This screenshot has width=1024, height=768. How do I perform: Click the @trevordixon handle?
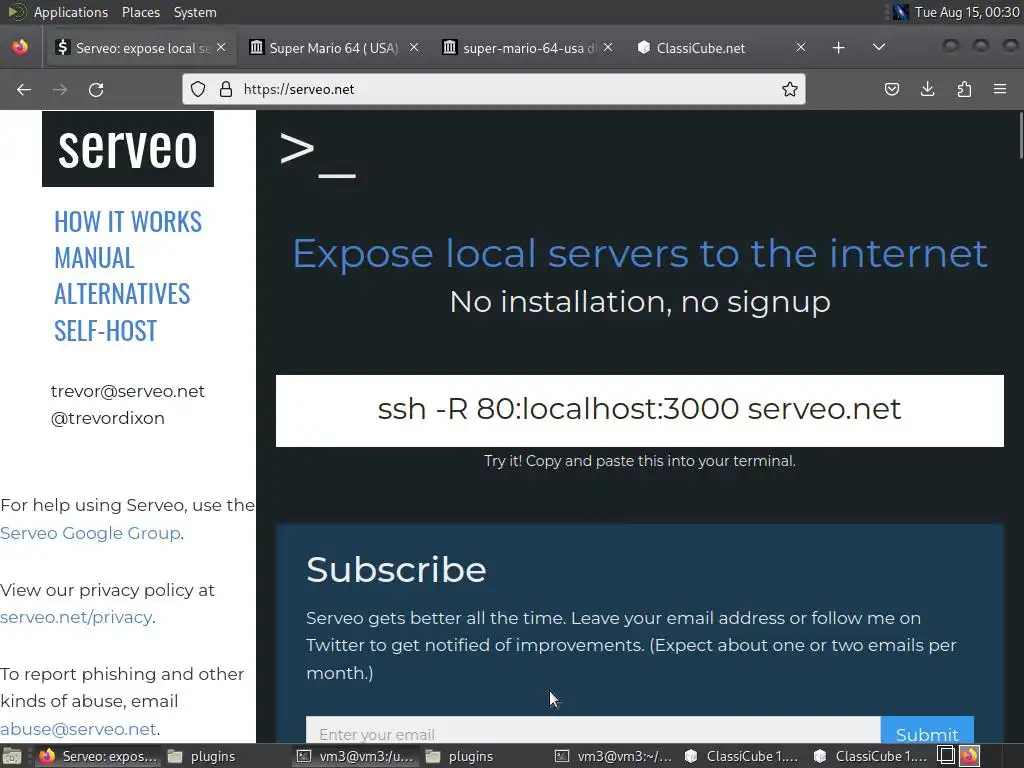[x=108, y=418]
